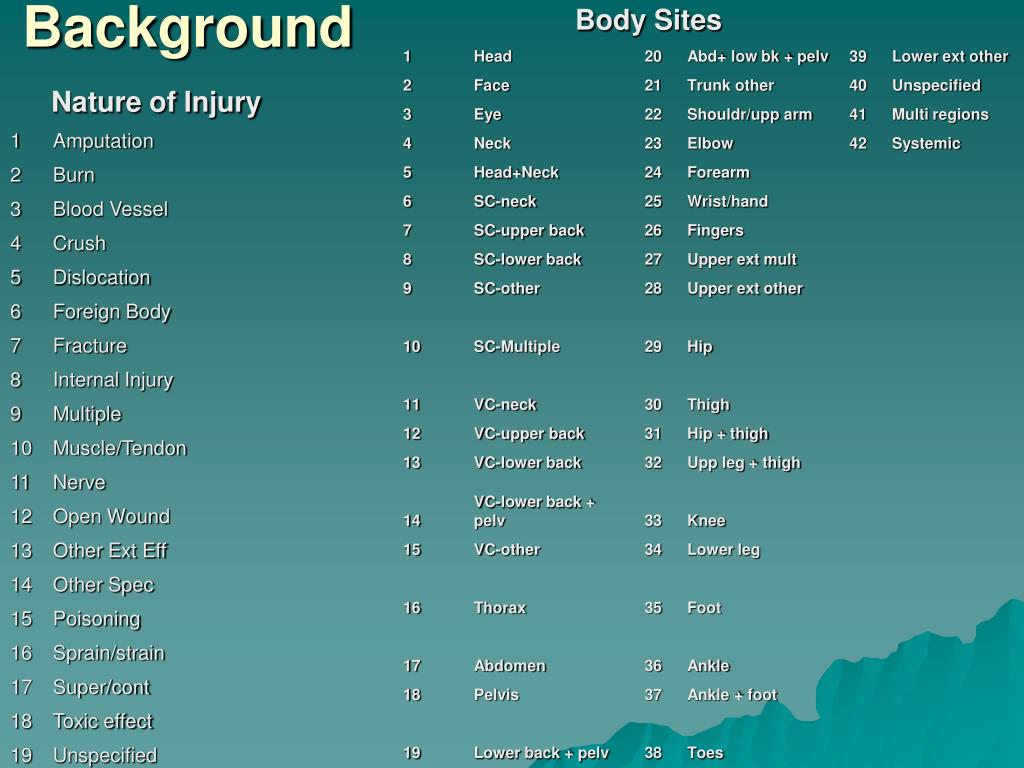
Task: Click the 'Multi regions' body site
Action: click(940, 114)
